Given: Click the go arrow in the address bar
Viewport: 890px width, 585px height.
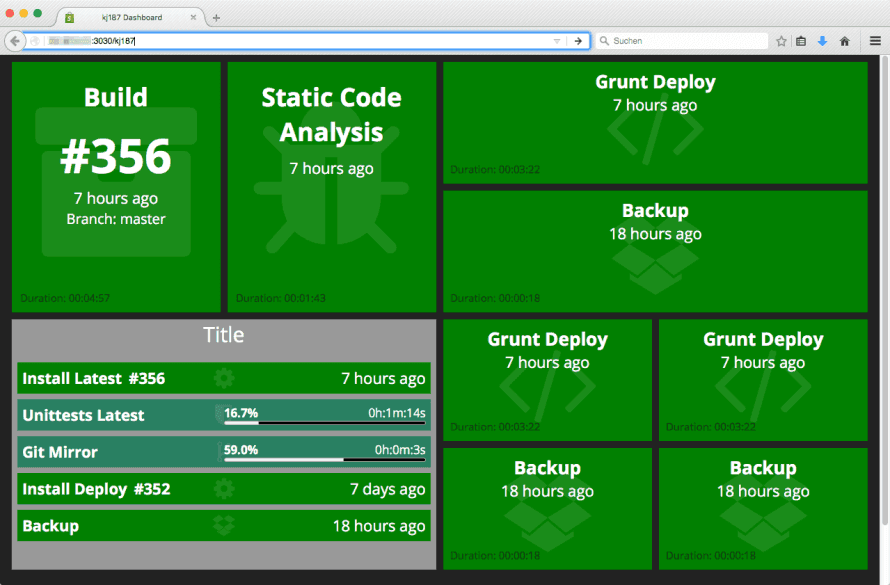Looking at the screenshot, I should pos(578,41).
